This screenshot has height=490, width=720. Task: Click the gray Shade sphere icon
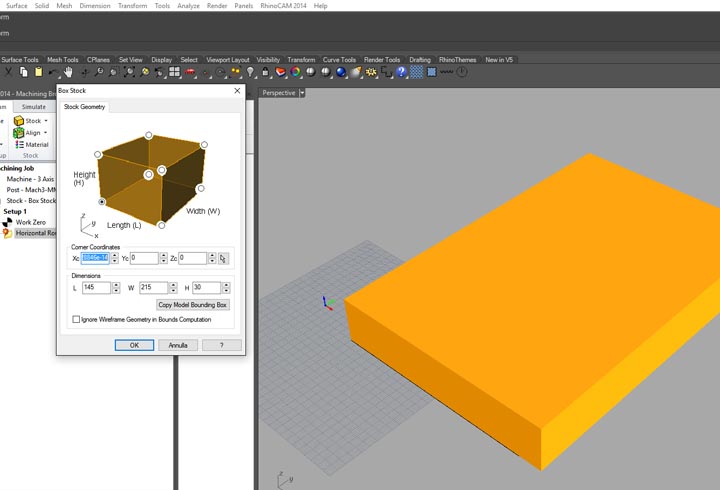coord(310,72)
